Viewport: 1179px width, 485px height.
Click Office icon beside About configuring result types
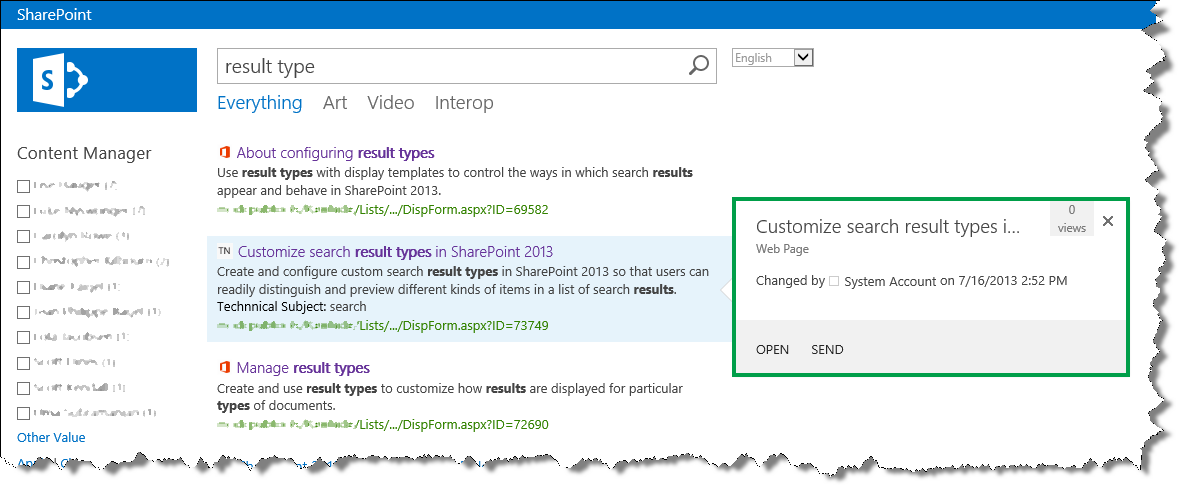point(223,153)
